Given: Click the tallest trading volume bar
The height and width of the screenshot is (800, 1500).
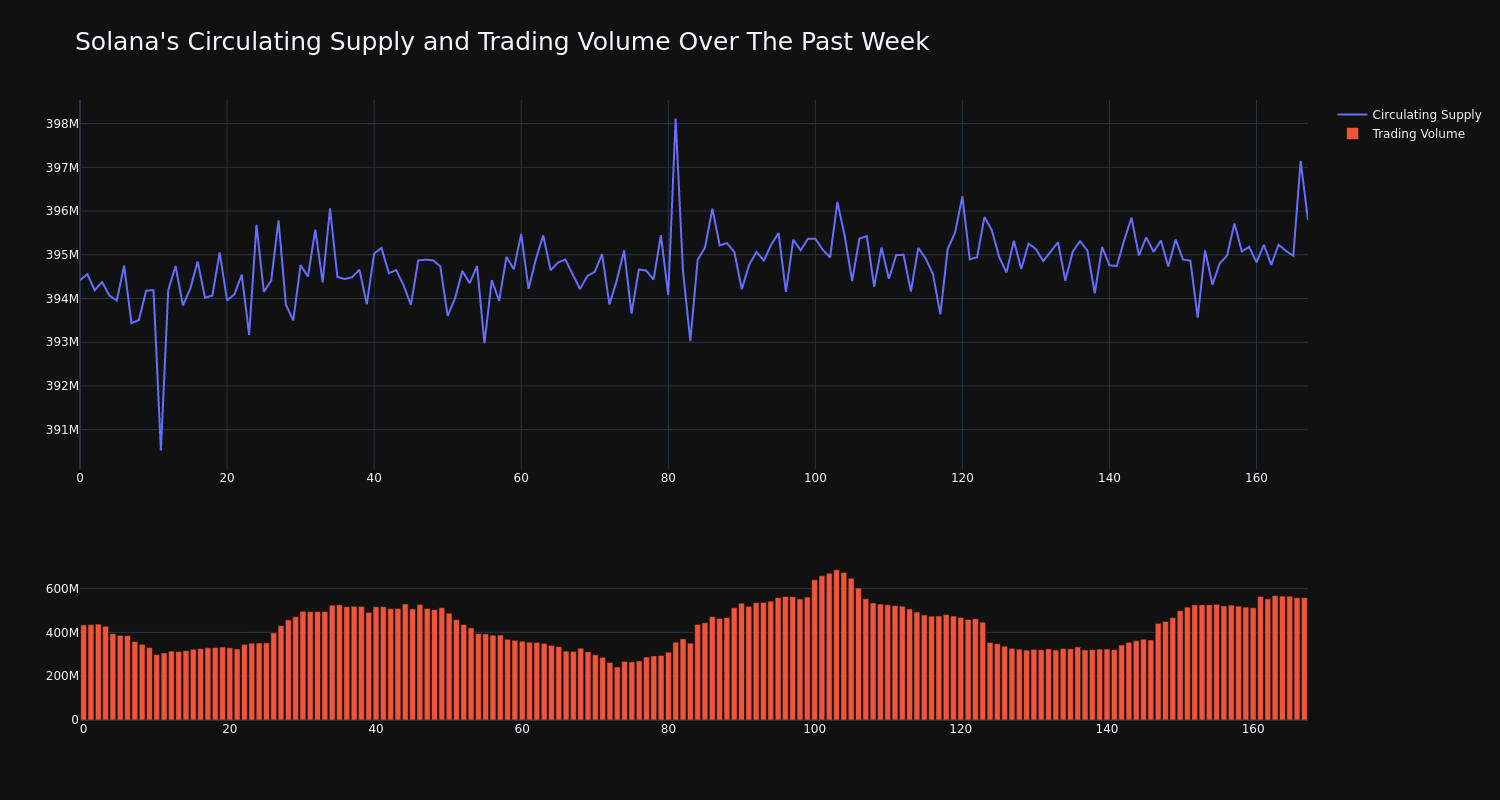Looking at the screenshot, I should pos(836,645).
